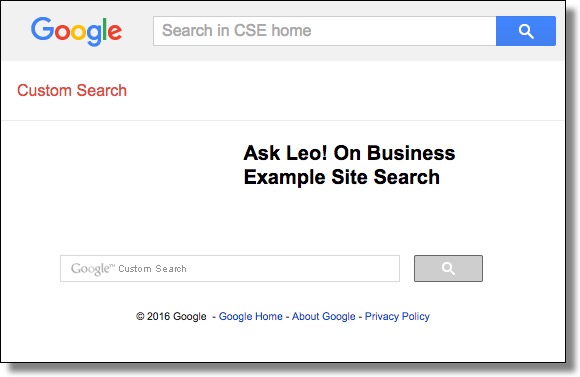The image size is (580, 377).
Task: Click the 'Custom Search' watermark text in lower field
Action: coord(152,269)
